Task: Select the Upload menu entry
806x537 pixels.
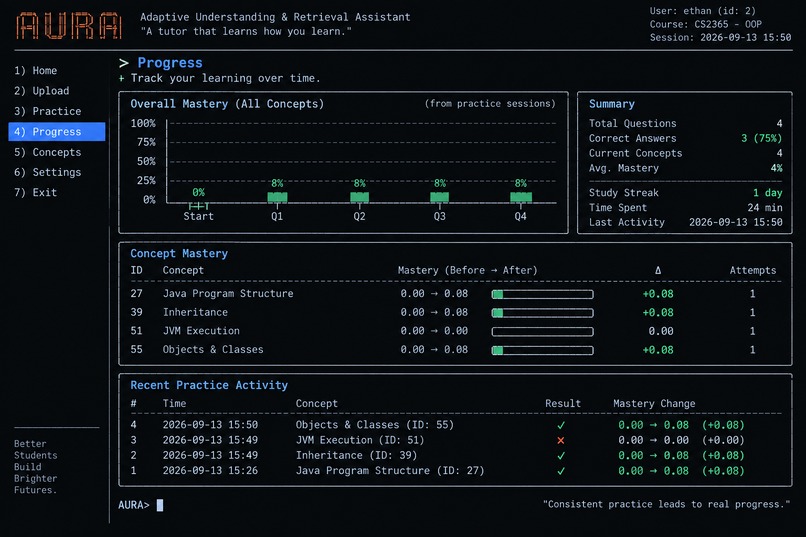Action: point(42,90)
